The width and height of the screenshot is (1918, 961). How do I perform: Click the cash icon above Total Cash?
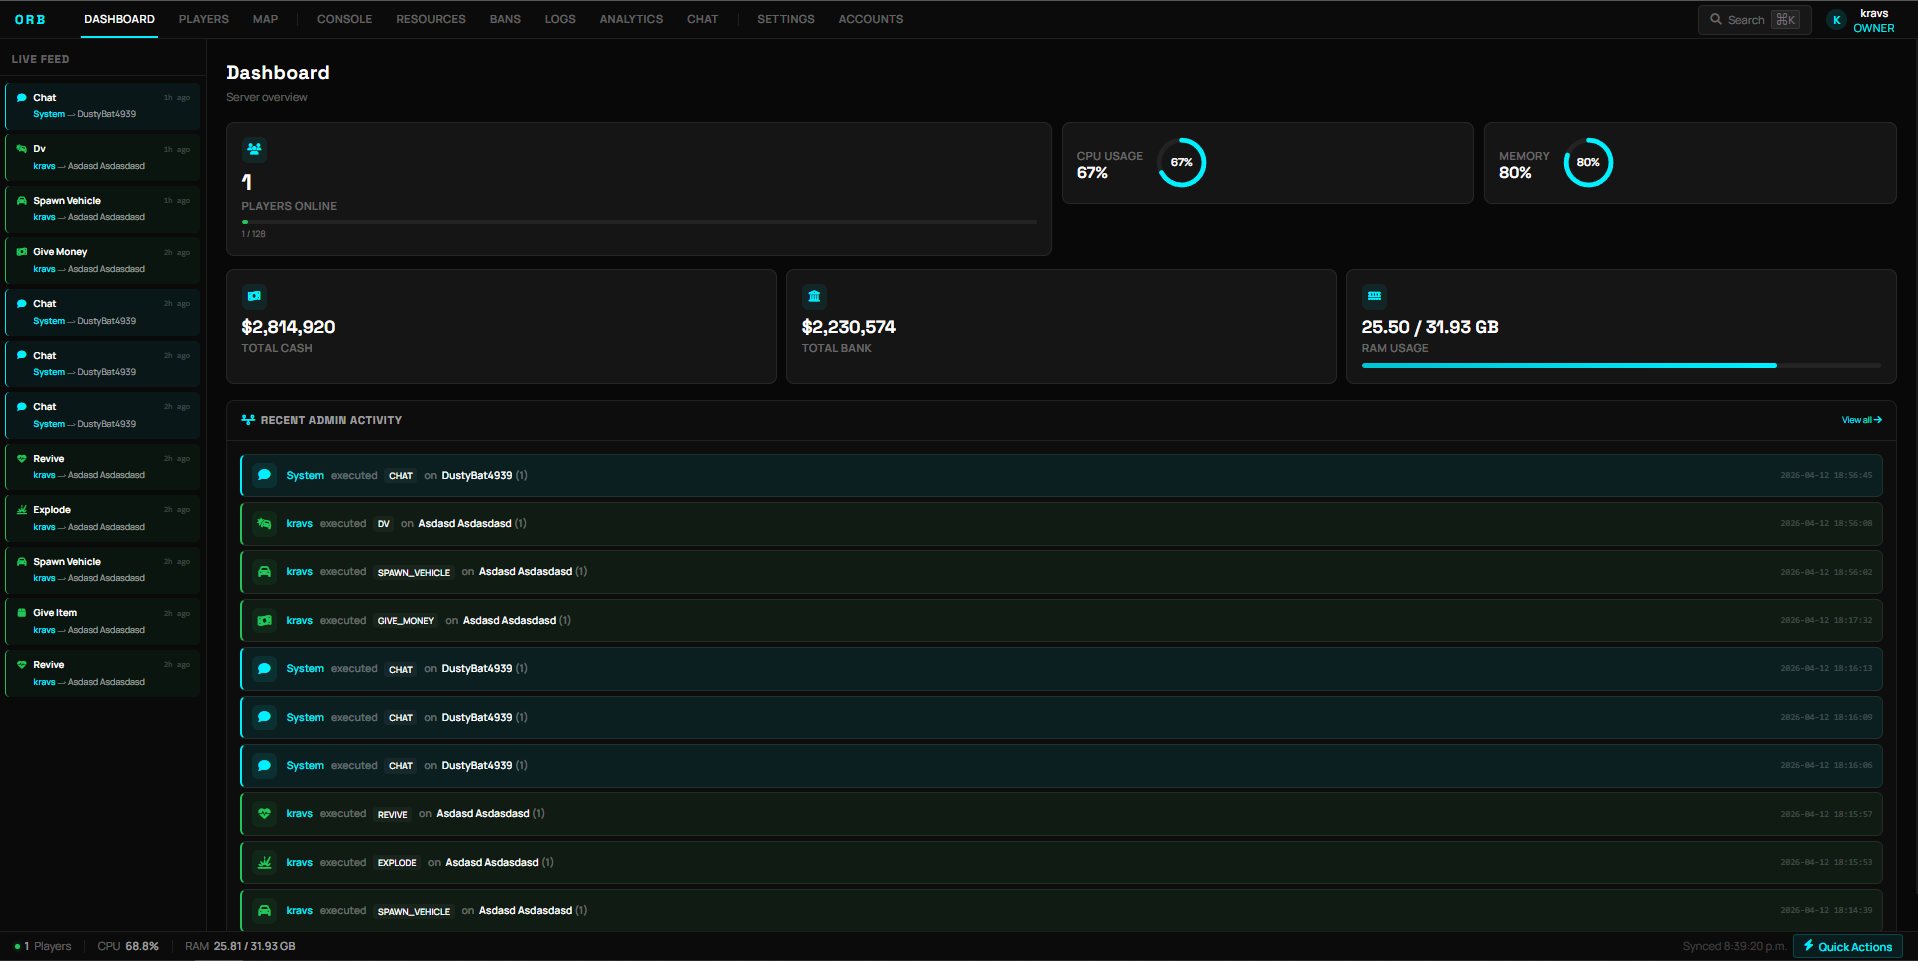click(254, 296)
